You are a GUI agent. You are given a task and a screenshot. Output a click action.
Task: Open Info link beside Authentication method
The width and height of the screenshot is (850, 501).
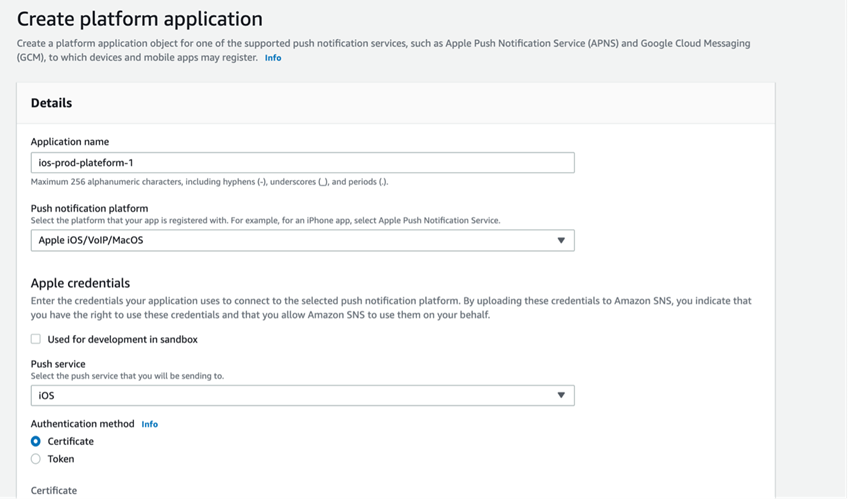point(150,424)
